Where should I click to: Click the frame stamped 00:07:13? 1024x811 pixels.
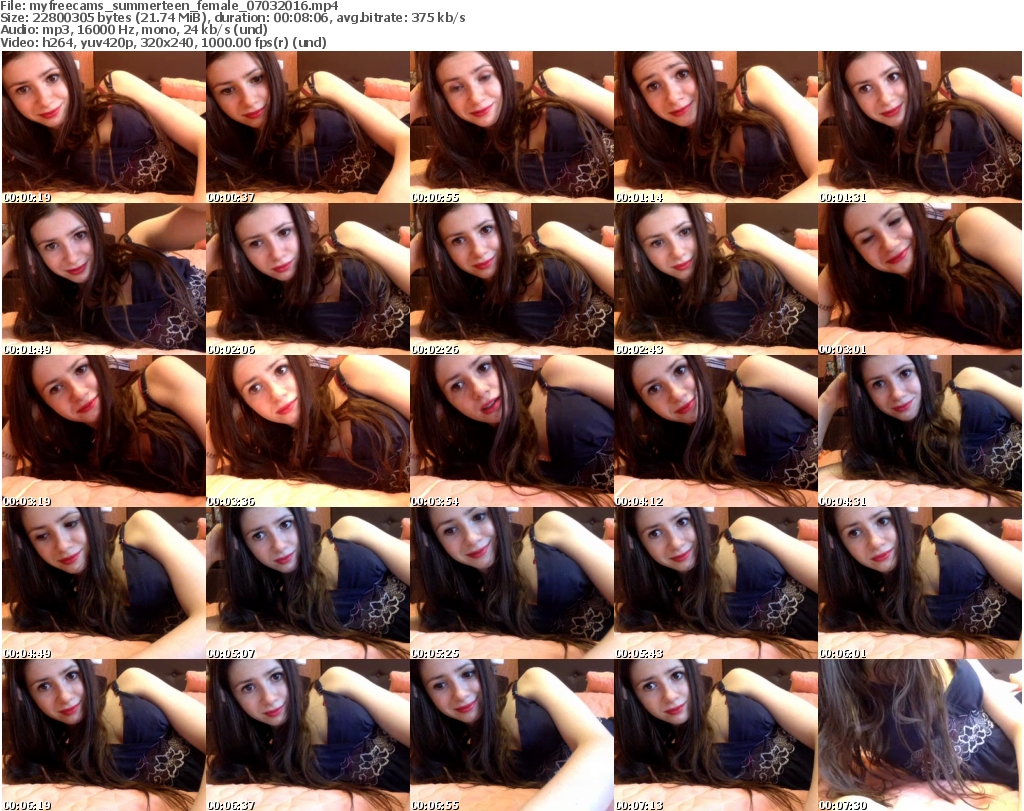[716, 735]
